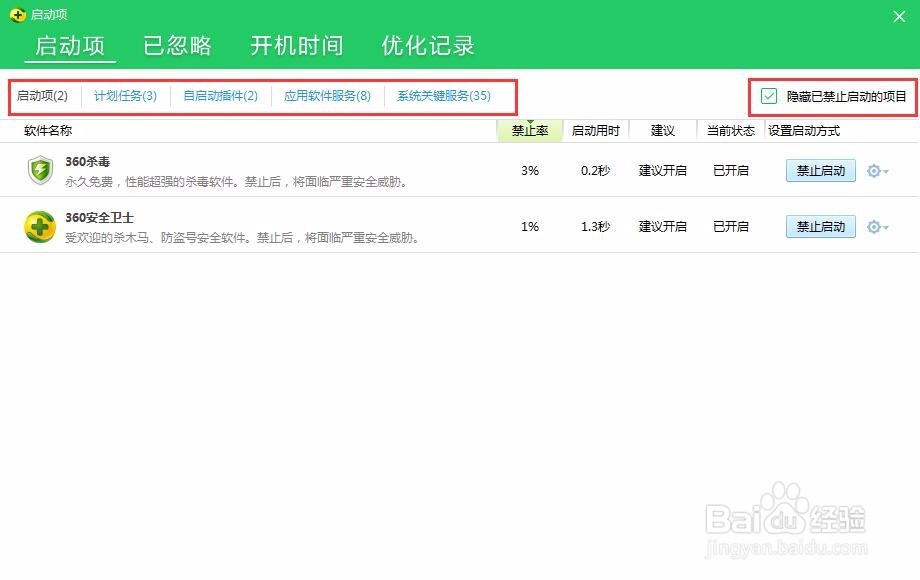Select the 启动项(2) sub-tab
This screenshot has width=920, height=580.
[42, 96]
